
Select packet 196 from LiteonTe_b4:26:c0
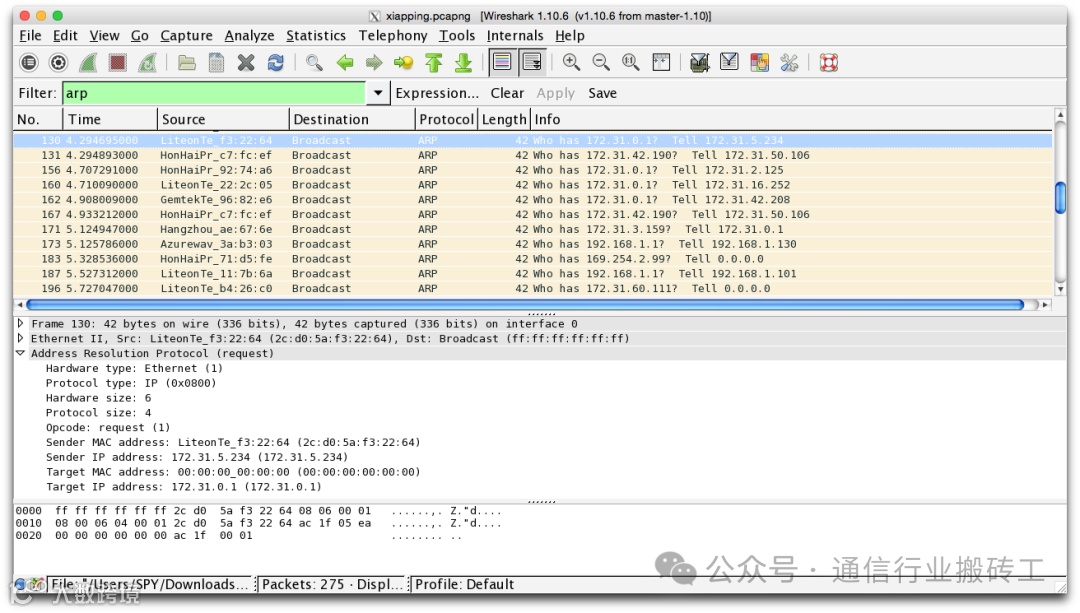click(x=532, y=289)
